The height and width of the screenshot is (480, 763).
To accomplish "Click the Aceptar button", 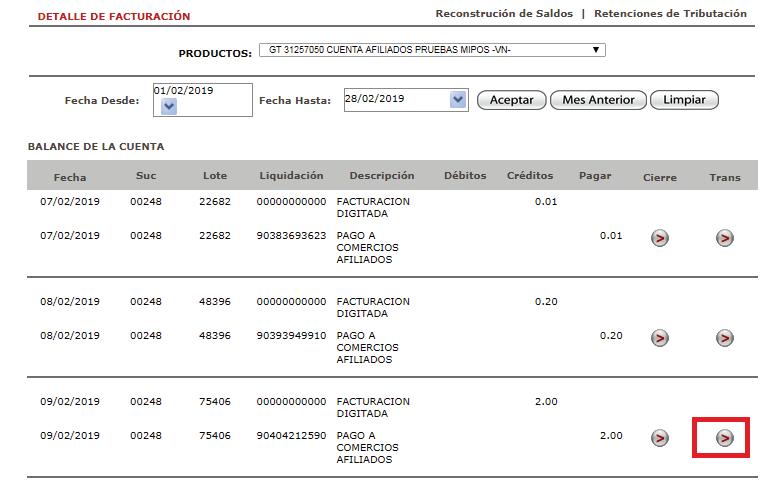I will 511,100.
